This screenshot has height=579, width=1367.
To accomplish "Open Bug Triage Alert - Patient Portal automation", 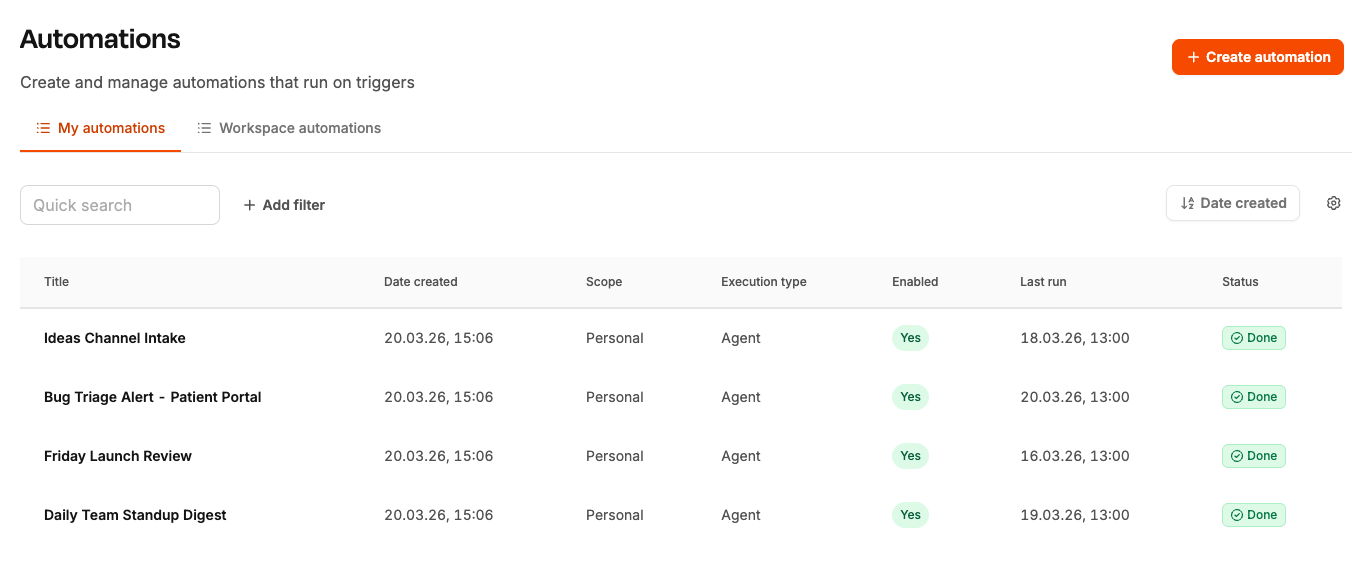I will pyautogui.click(x=152, y=397).
